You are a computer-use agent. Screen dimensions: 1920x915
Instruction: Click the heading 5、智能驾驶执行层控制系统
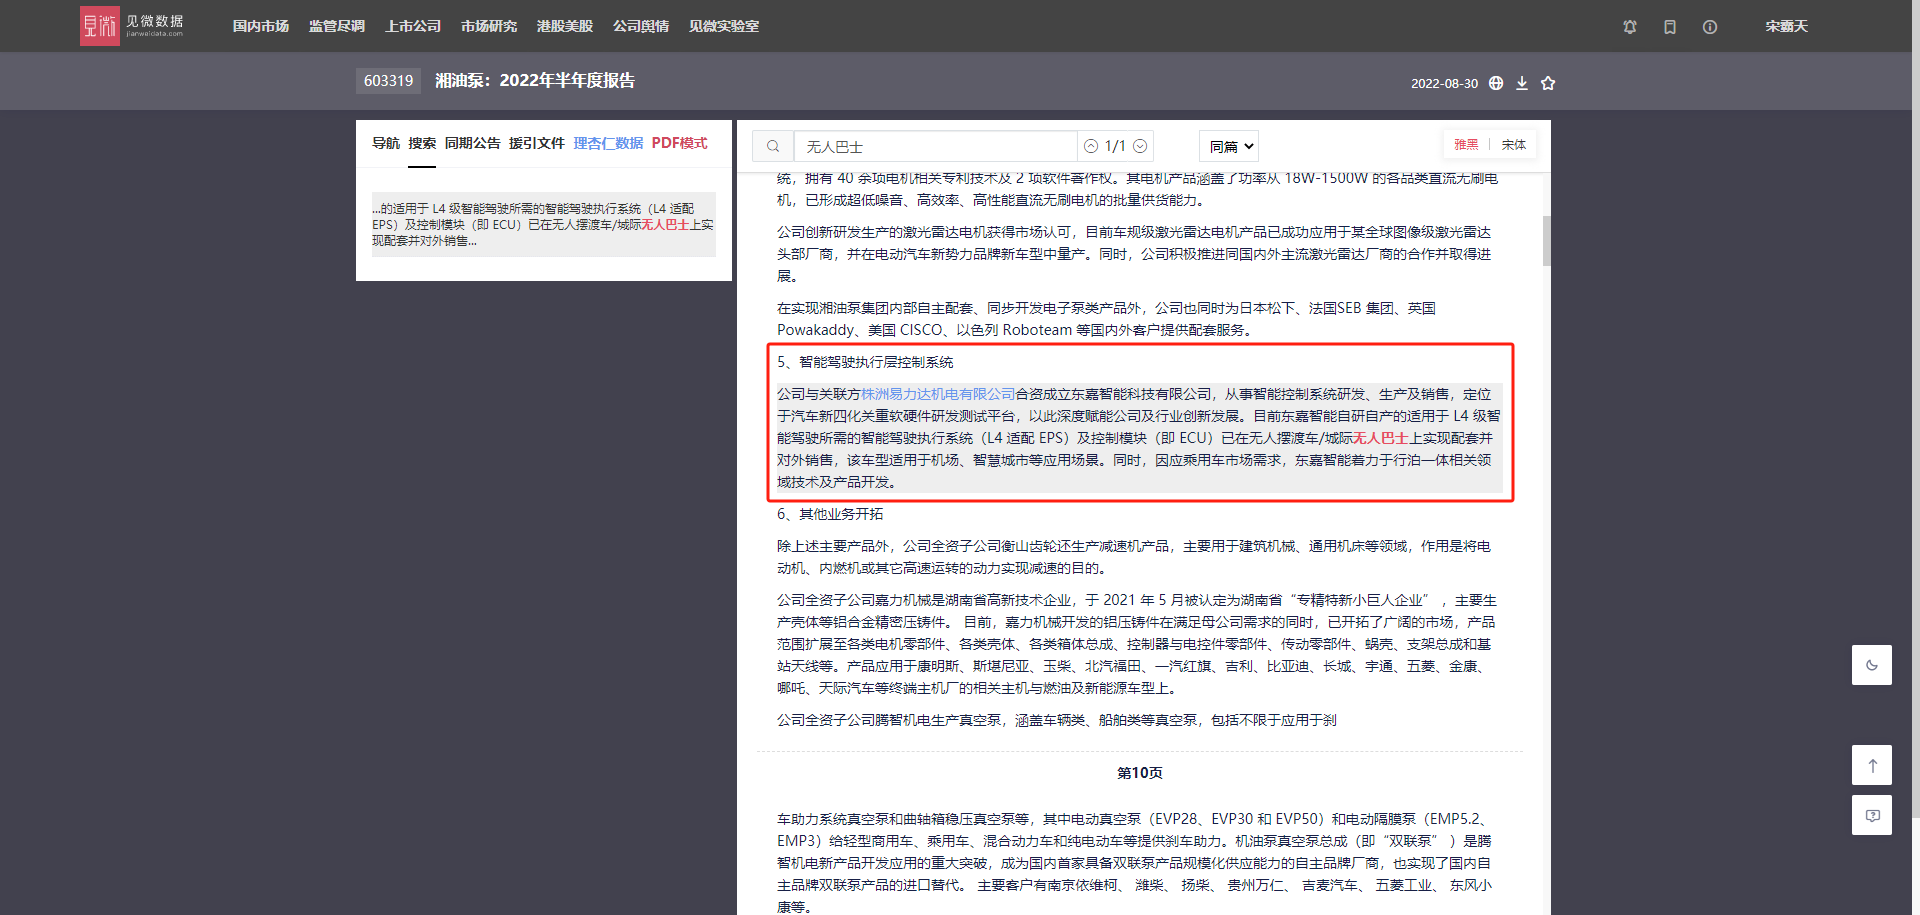(865, 362)
